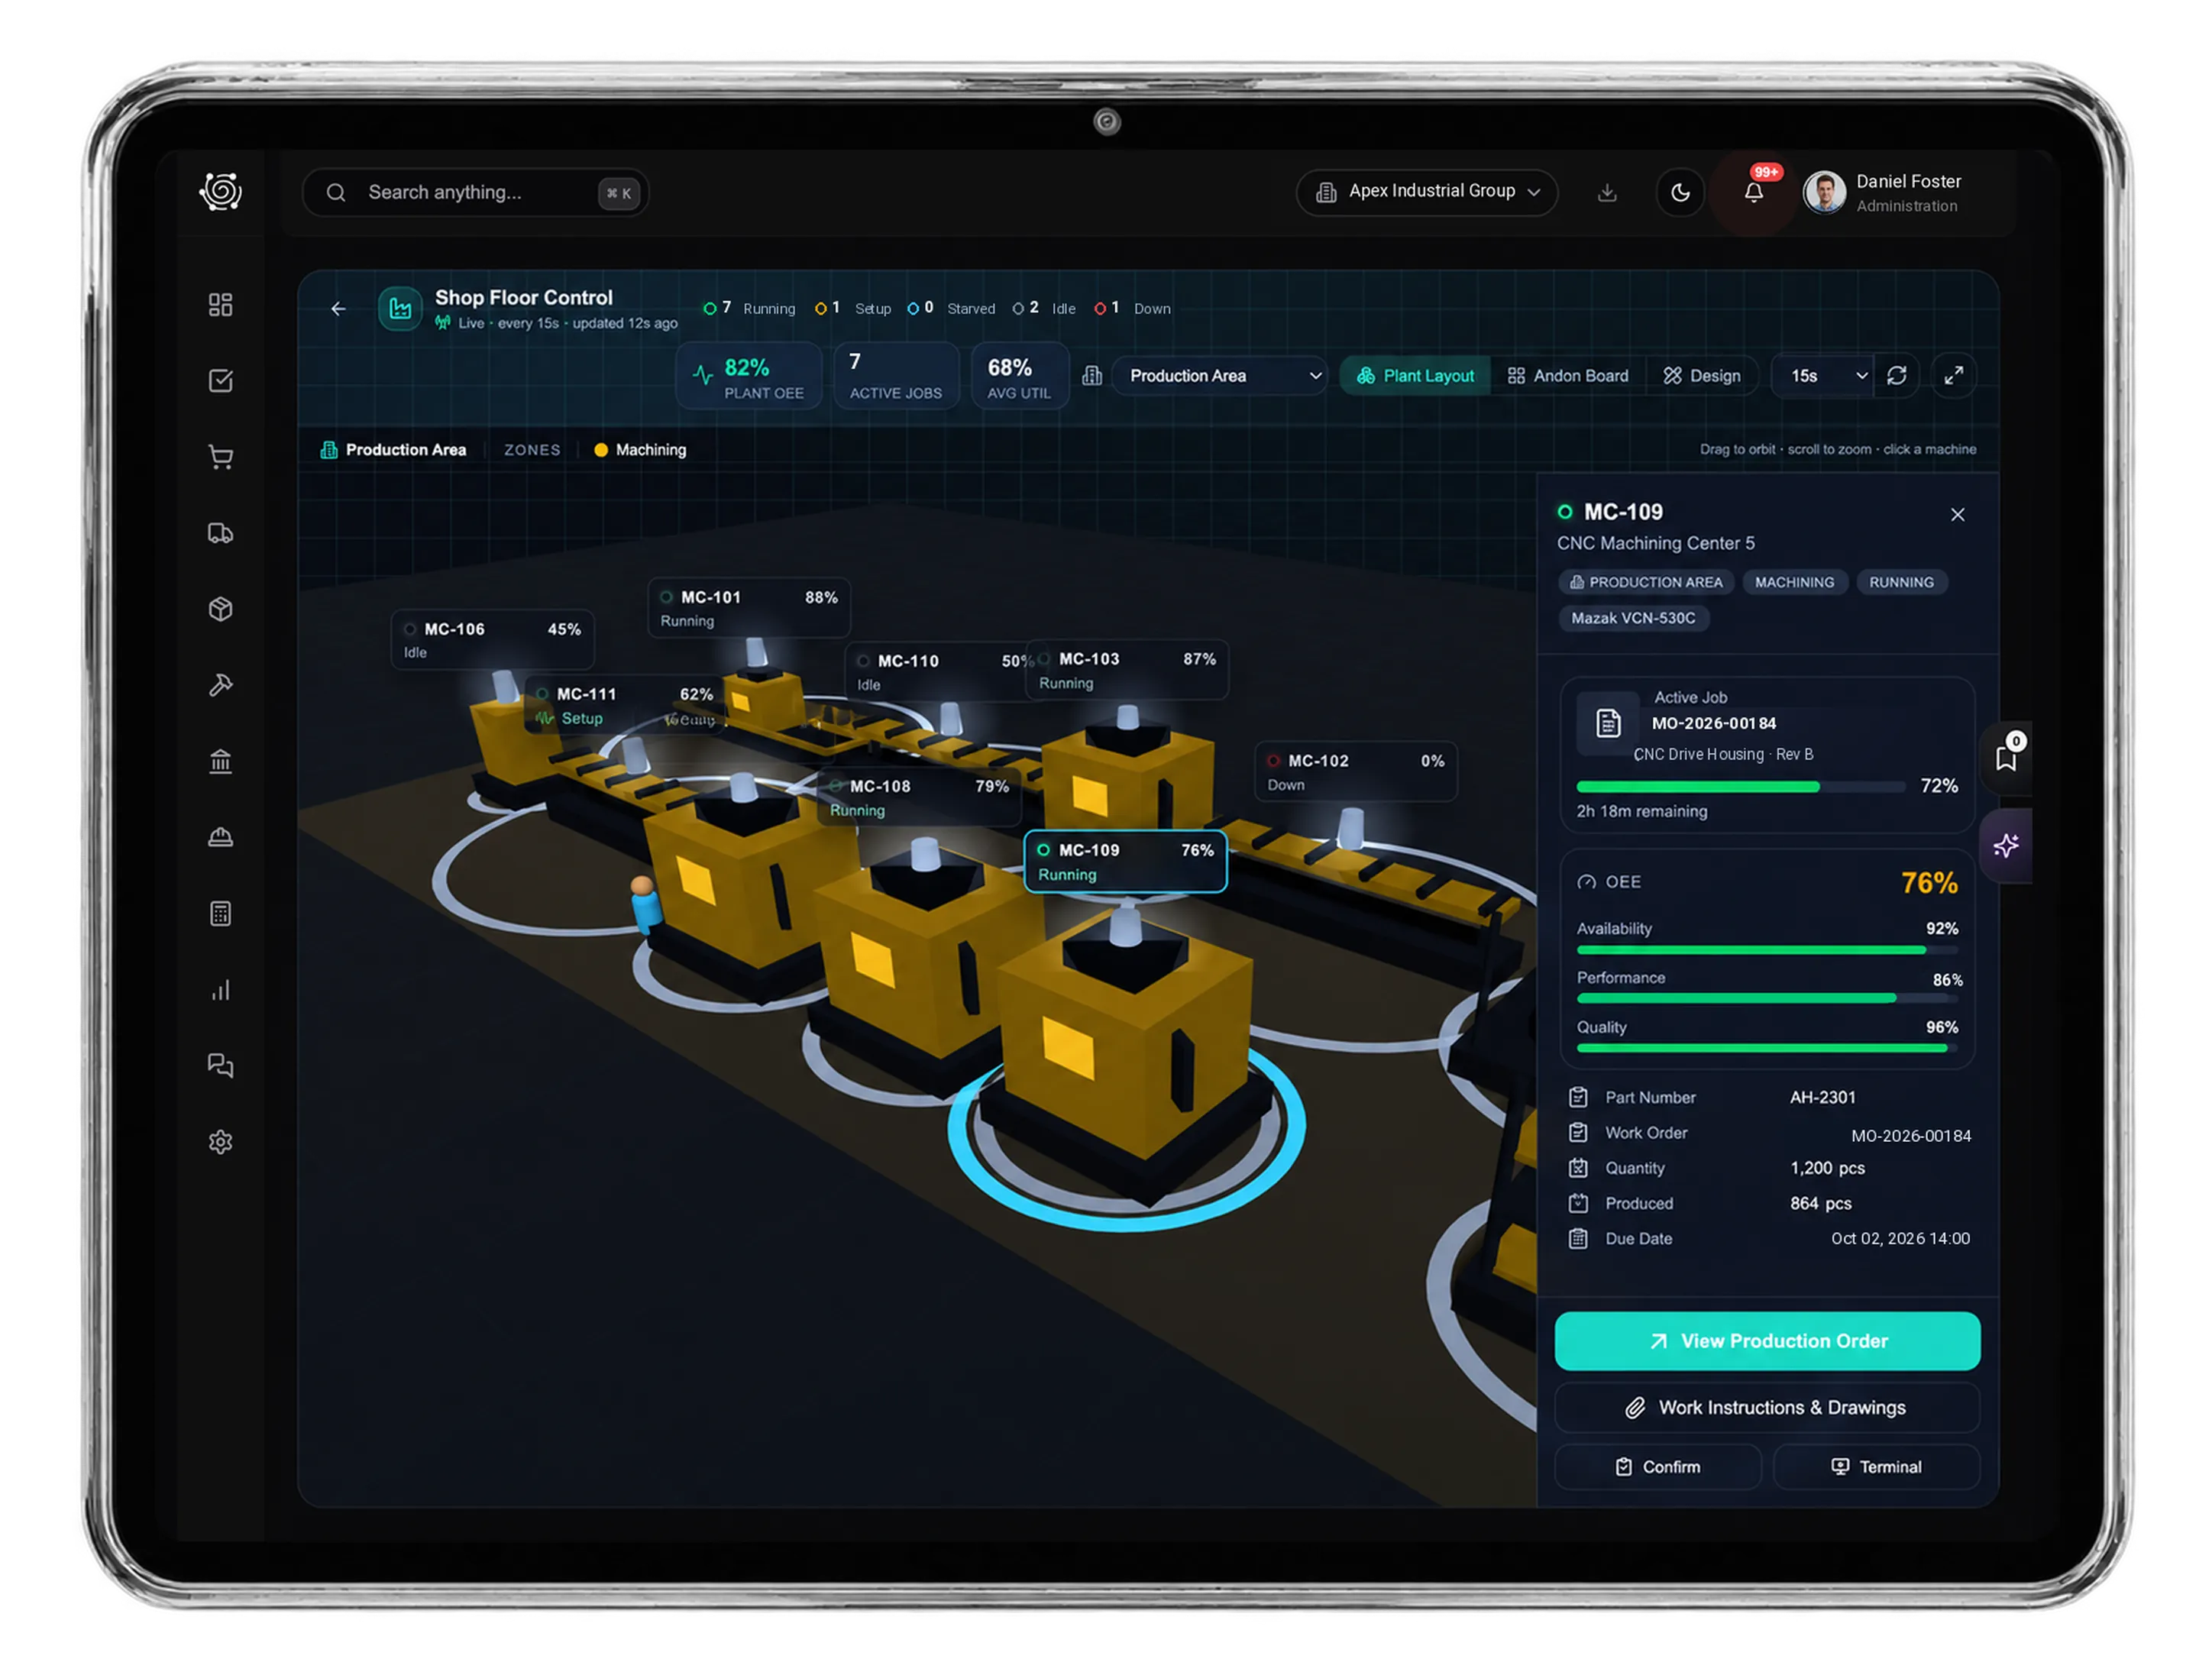Select the Machining zone chip
The width and height of the screenshot is (2212, 1659).
(640, 450)
